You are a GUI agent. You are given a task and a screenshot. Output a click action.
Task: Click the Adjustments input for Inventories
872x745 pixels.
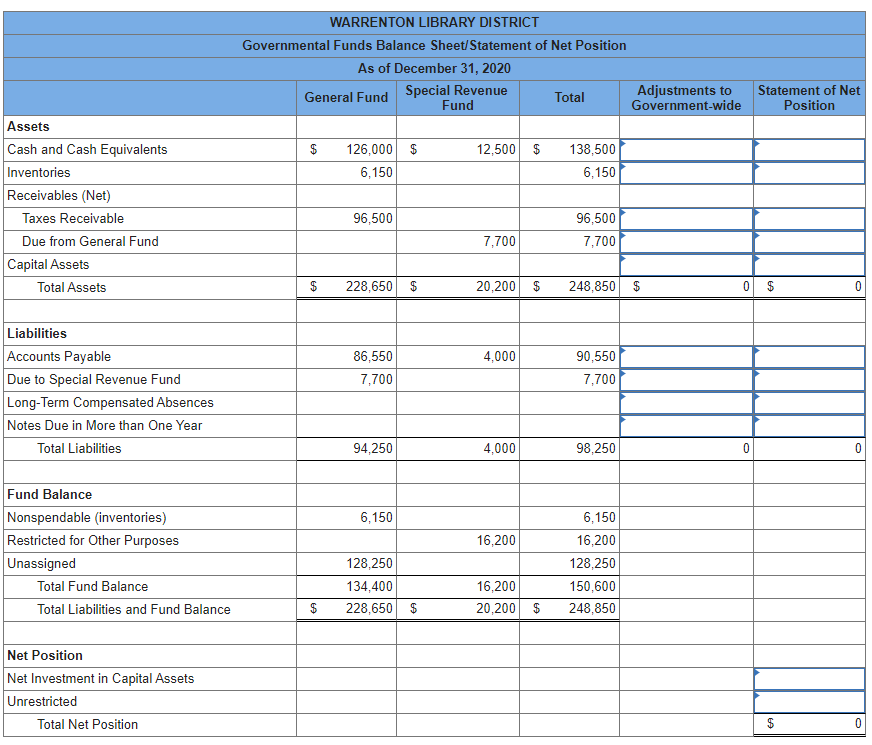point(684,172)
